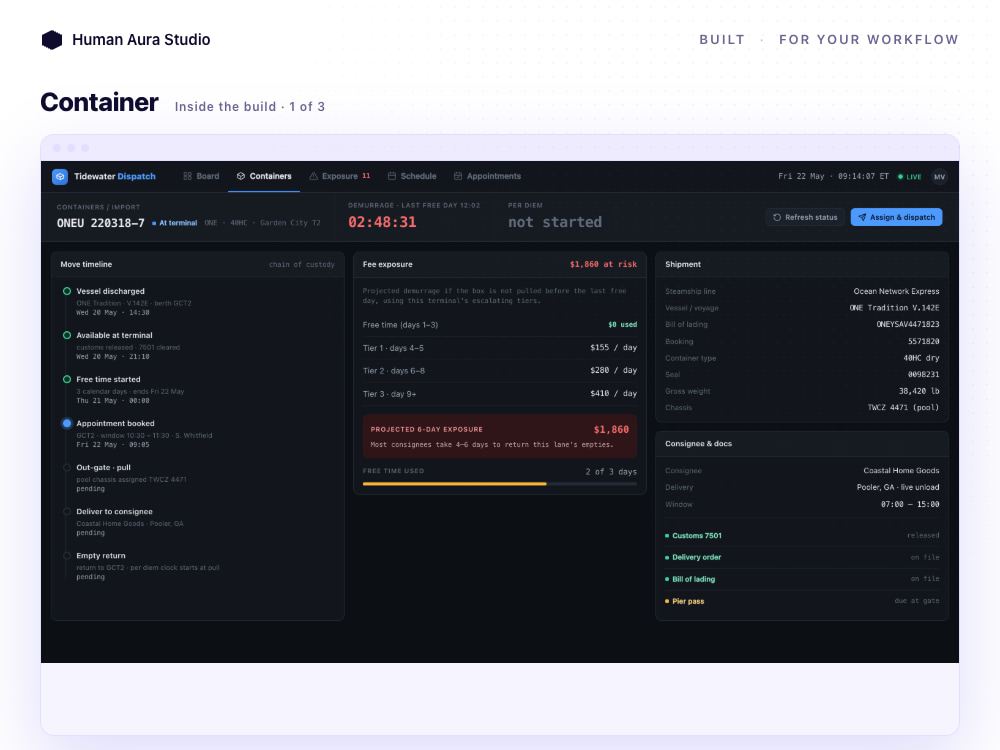Open the MV user avatar
Screen dimensions: 1000x750
(939, 177)
